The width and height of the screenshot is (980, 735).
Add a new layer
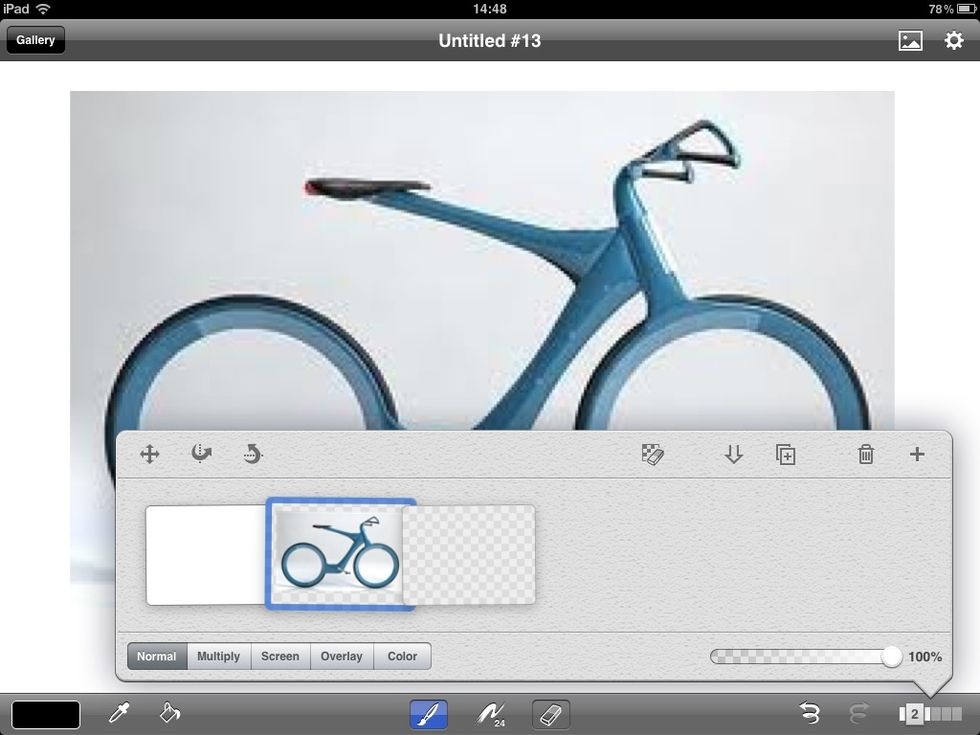click(x=916, y=454)
